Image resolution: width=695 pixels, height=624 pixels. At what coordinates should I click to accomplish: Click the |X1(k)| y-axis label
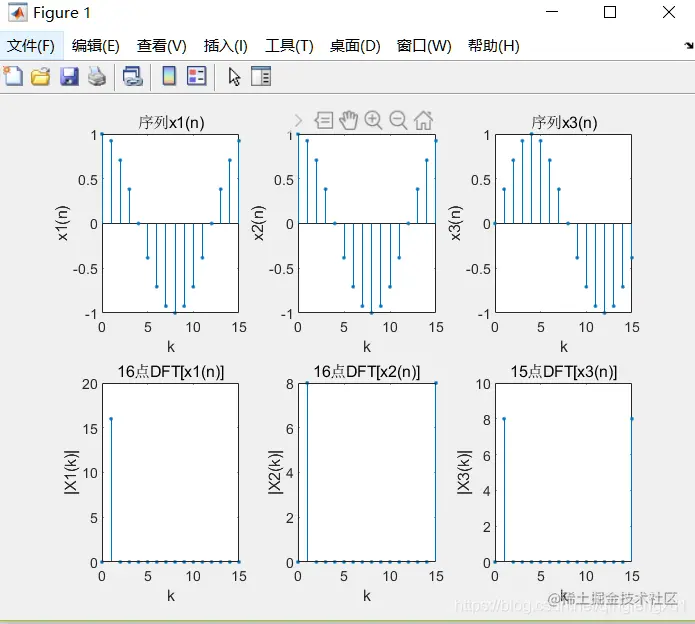tap(71, 472)
